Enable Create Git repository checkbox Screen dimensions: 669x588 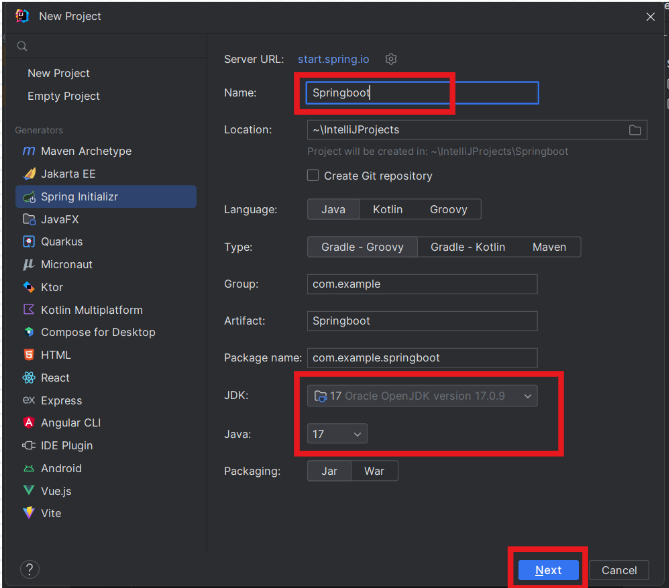click(313, 175)
